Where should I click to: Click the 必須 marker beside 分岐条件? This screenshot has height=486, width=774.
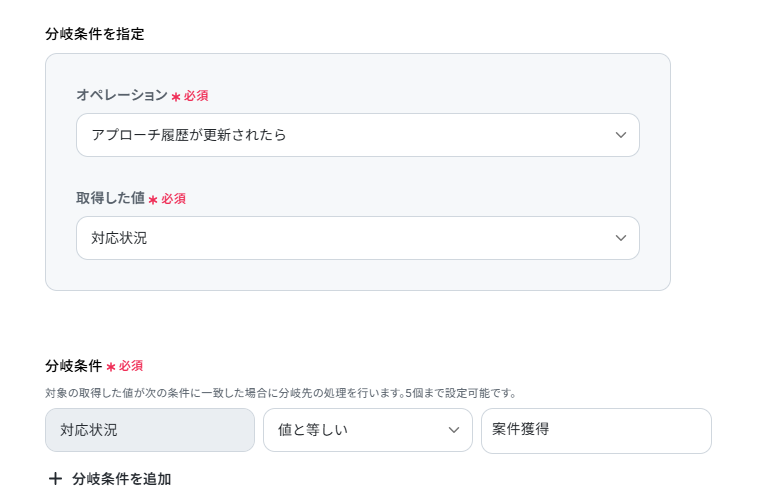click(x=131, y=366)
